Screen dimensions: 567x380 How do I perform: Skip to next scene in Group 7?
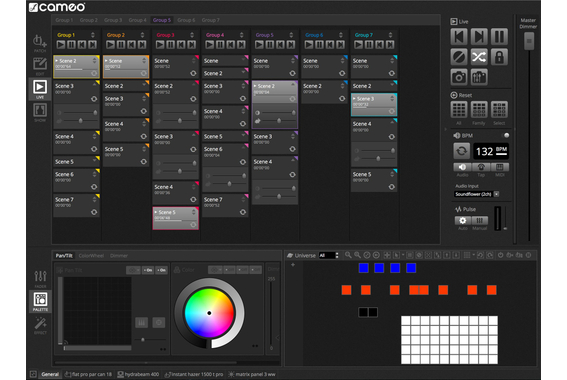click(390, 45)
